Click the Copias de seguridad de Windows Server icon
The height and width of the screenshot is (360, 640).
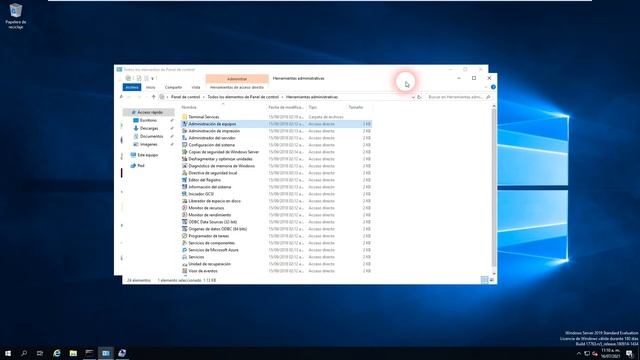(x=184, y=152)
